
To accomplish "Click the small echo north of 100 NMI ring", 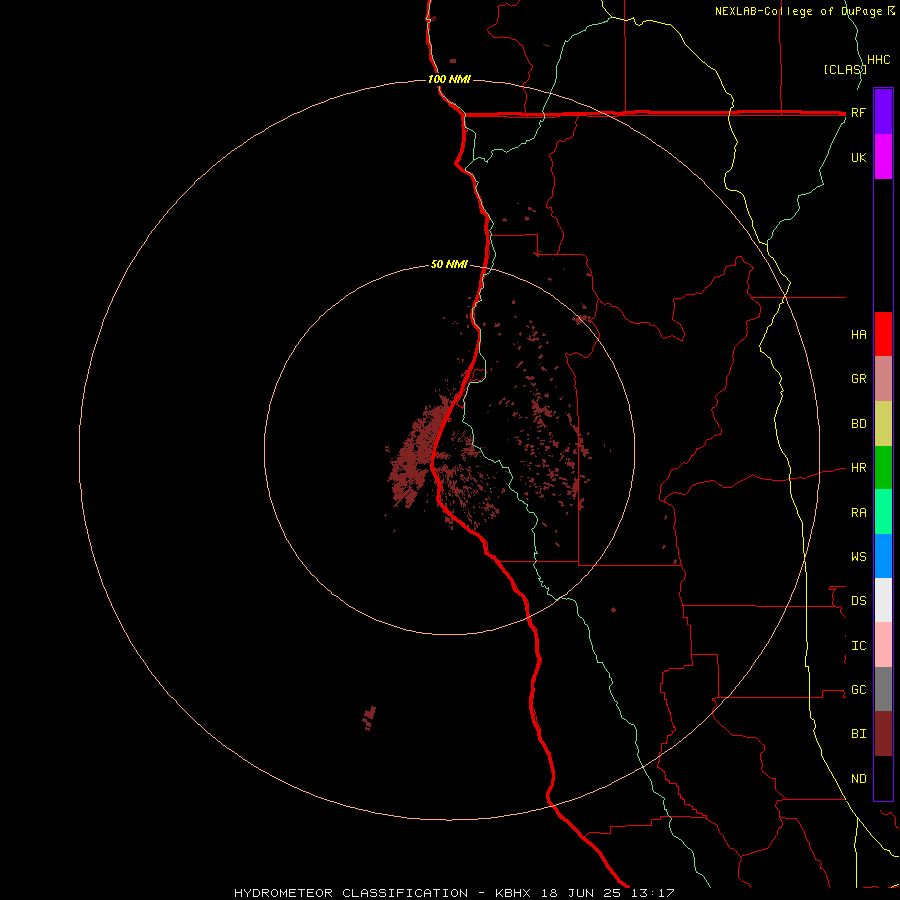I will (453, 61).
